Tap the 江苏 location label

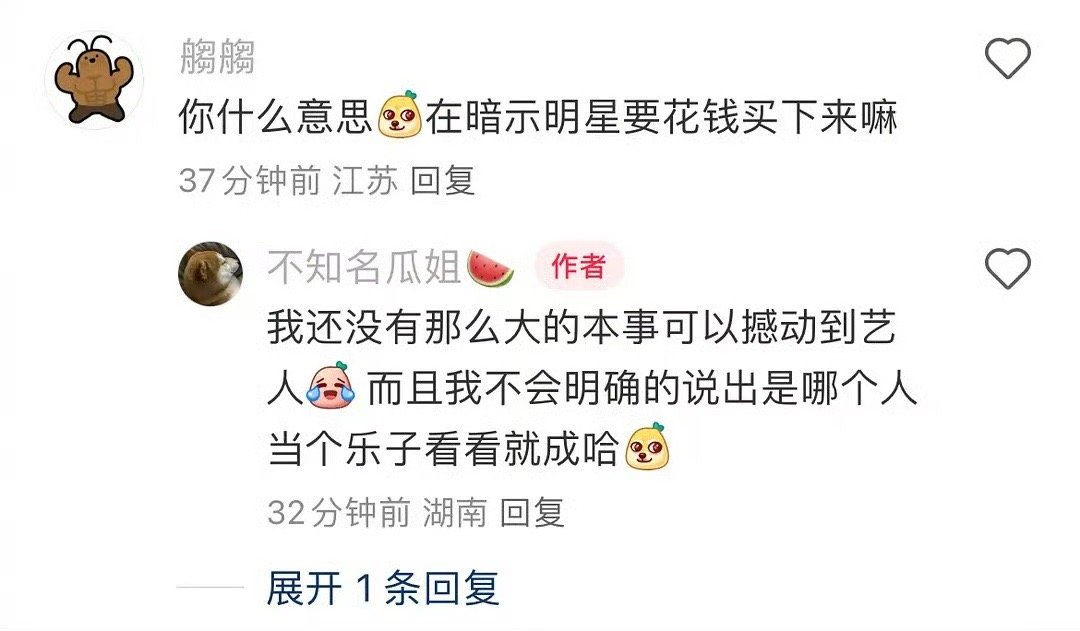365,181
